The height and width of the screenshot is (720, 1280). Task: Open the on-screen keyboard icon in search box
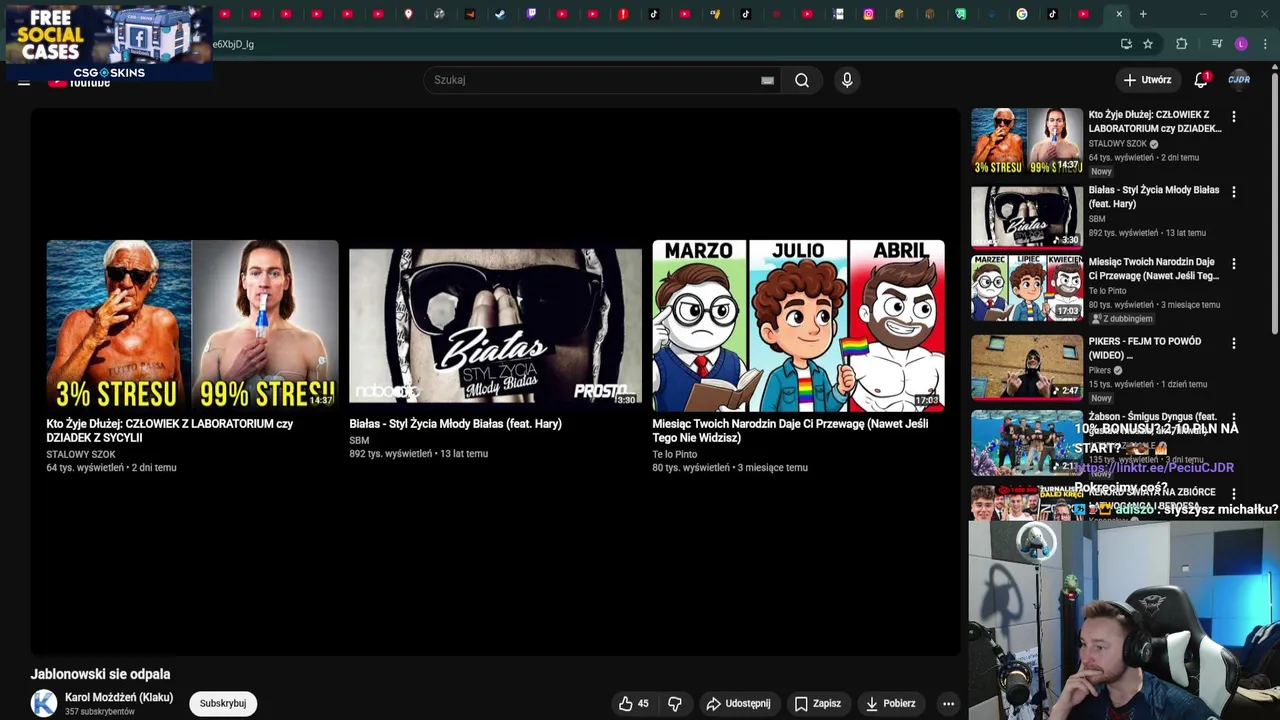coord(767,80)
